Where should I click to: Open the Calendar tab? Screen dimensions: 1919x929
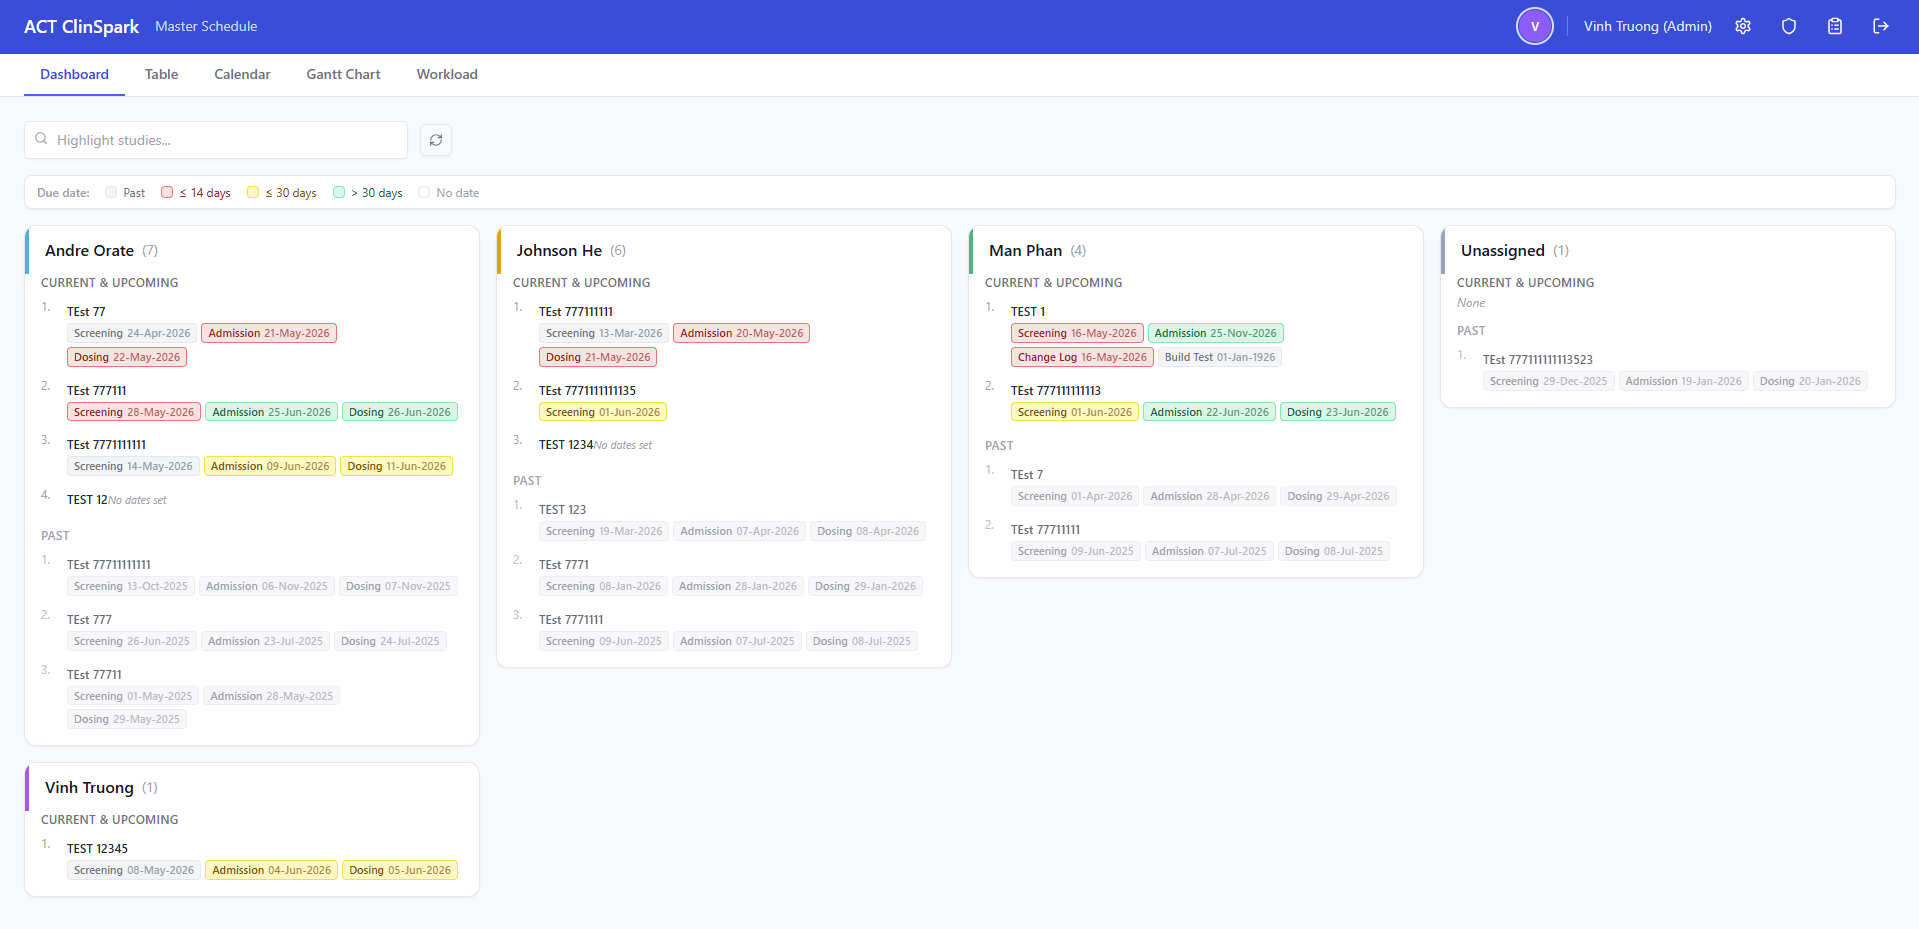pos(242,74)
